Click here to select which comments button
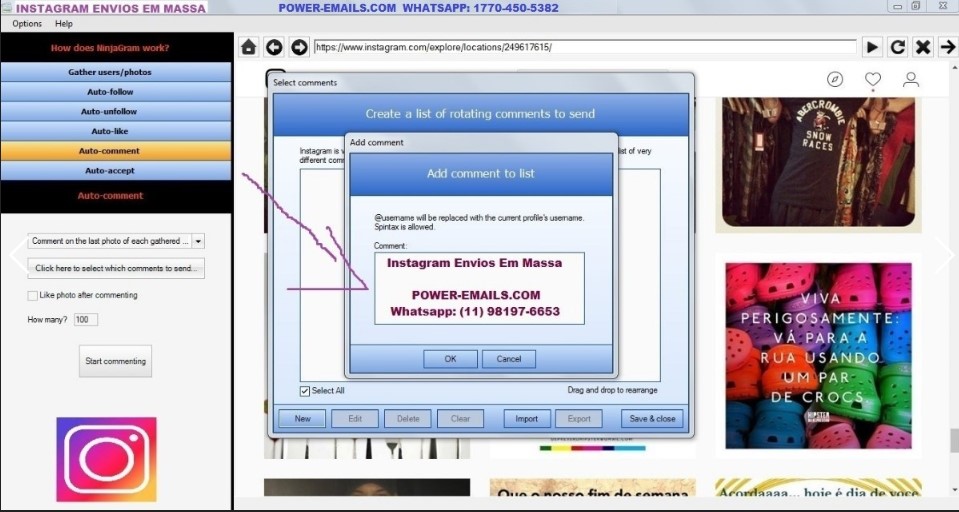This screenshot has width=959, height=512. (116, 268)
